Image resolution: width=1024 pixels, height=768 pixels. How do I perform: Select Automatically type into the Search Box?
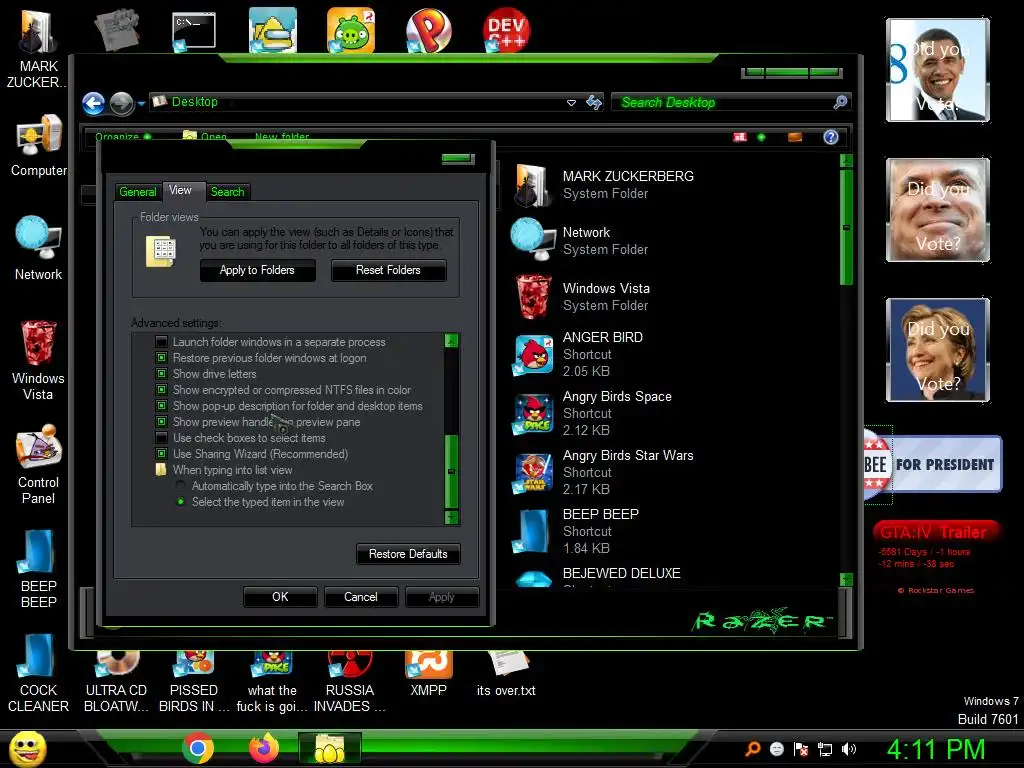[x=180, y=486]
